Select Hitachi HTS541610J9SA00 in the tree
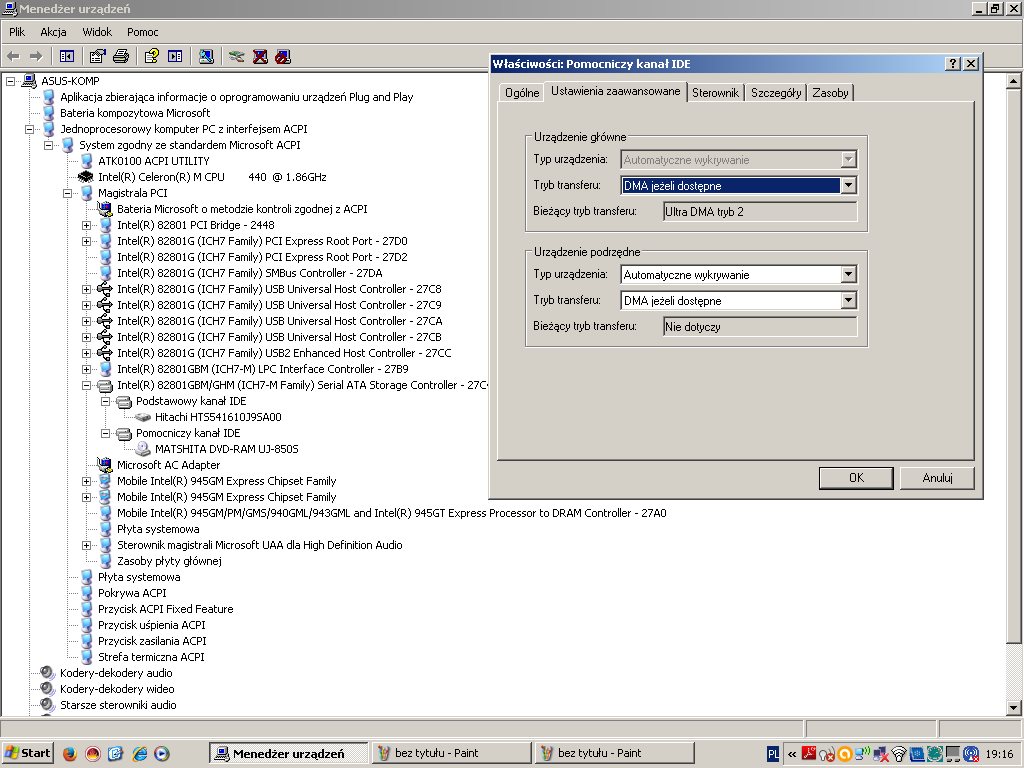Viewport: 1024px width, 768px height. point(218,417)
